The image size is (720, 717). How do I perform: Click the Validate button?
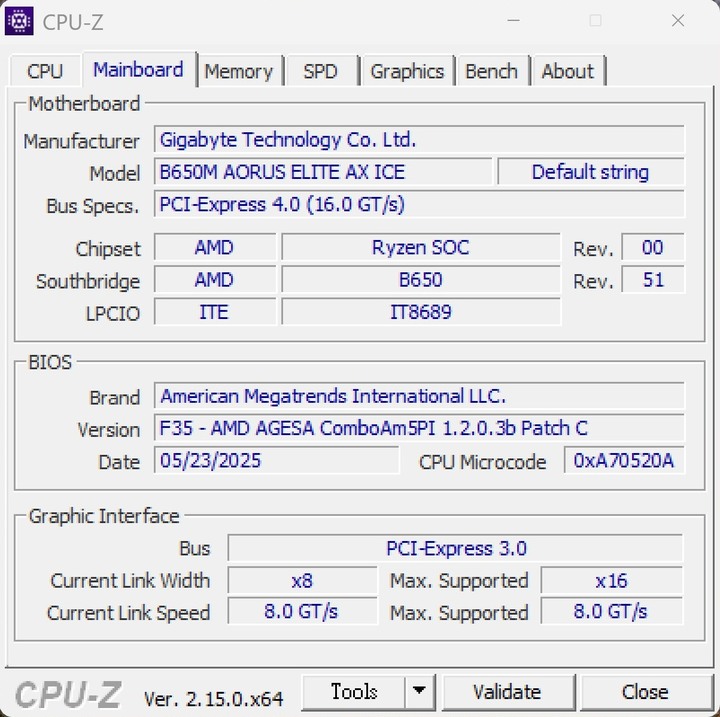tap(507, 692)
